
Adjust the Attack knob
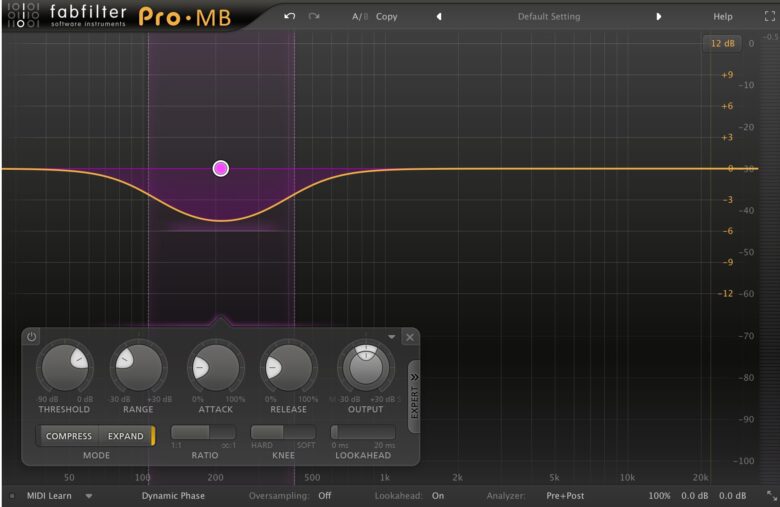(x=215, y=368)
